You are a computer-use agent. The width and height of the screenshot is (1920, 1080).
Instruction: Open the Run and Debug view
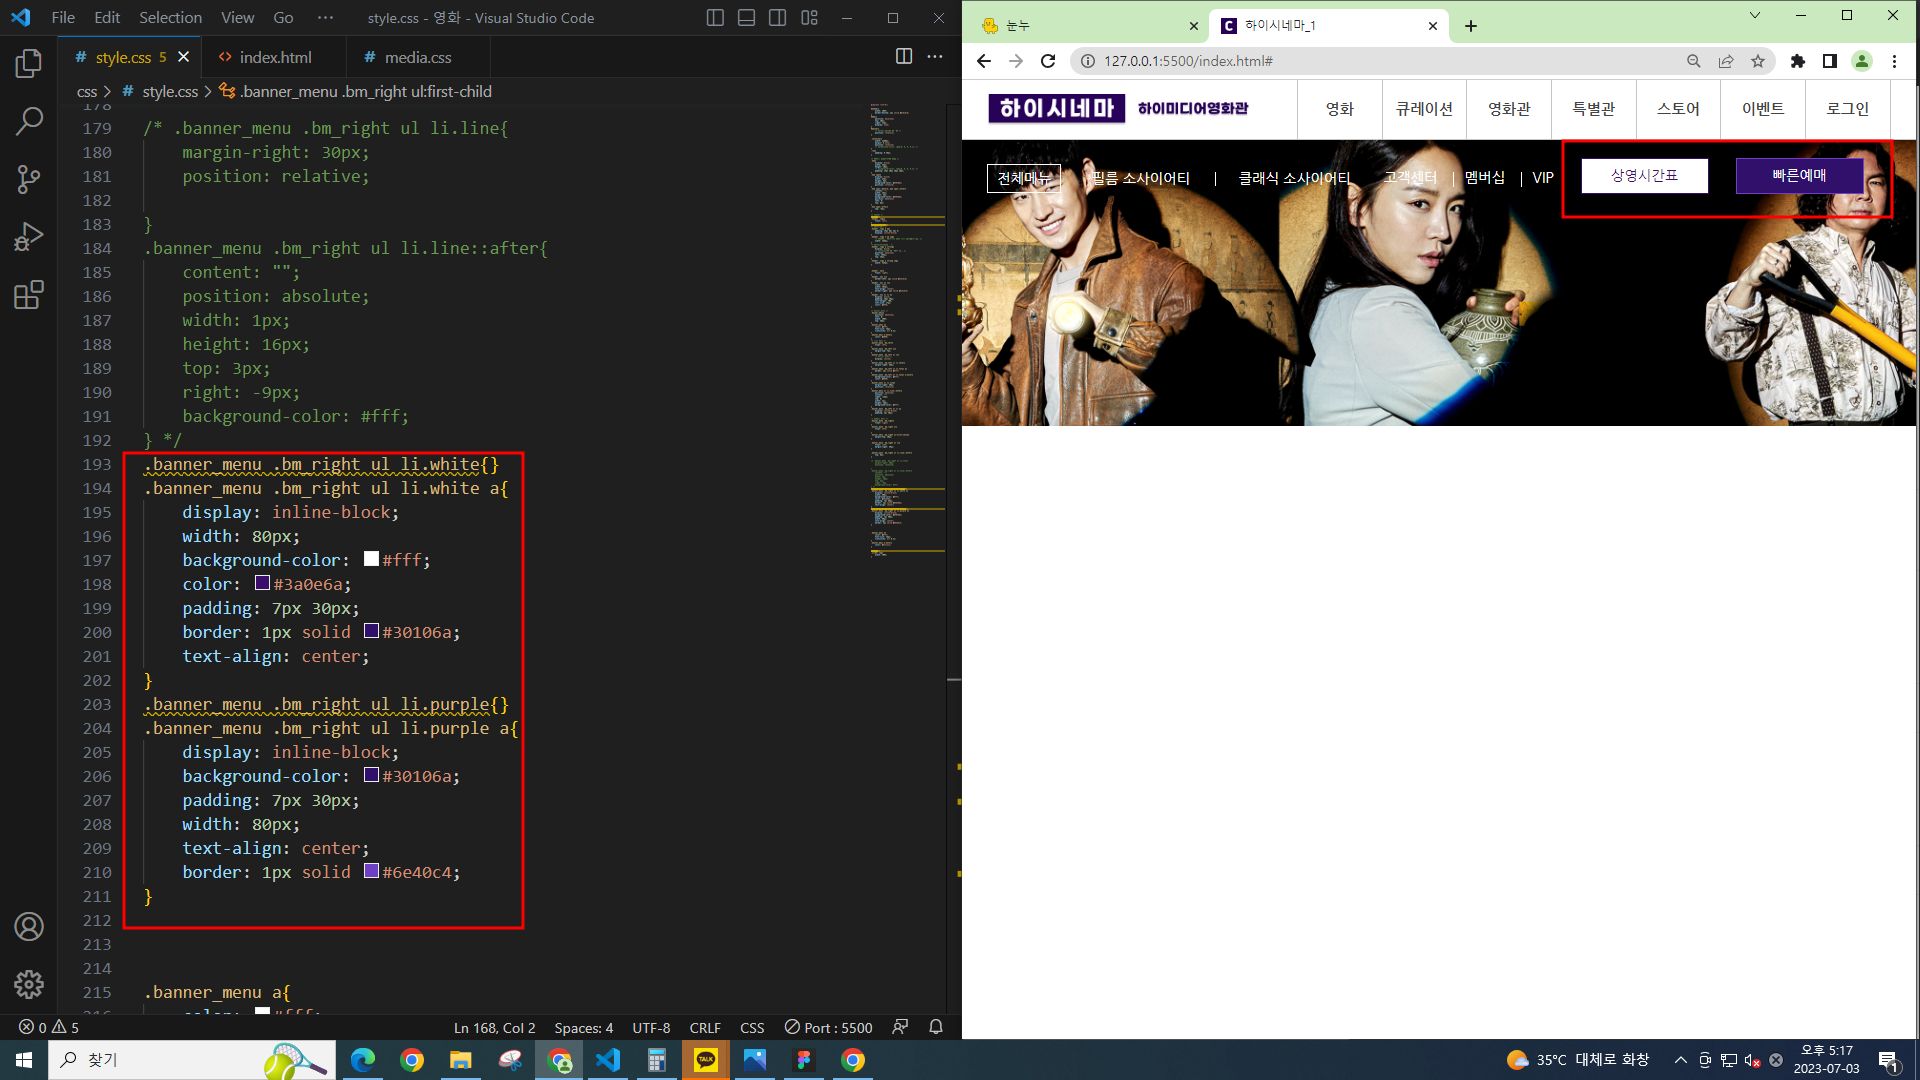(29, 237)
